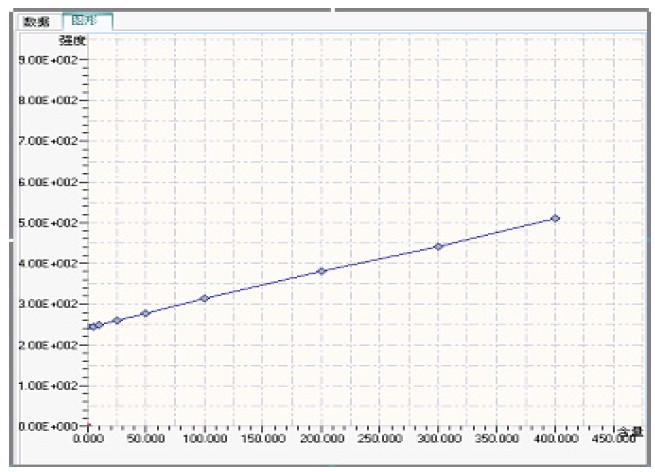Click the calibration line between 200.000 and 300.000
The image size is (655, 472).
(380, 259)
